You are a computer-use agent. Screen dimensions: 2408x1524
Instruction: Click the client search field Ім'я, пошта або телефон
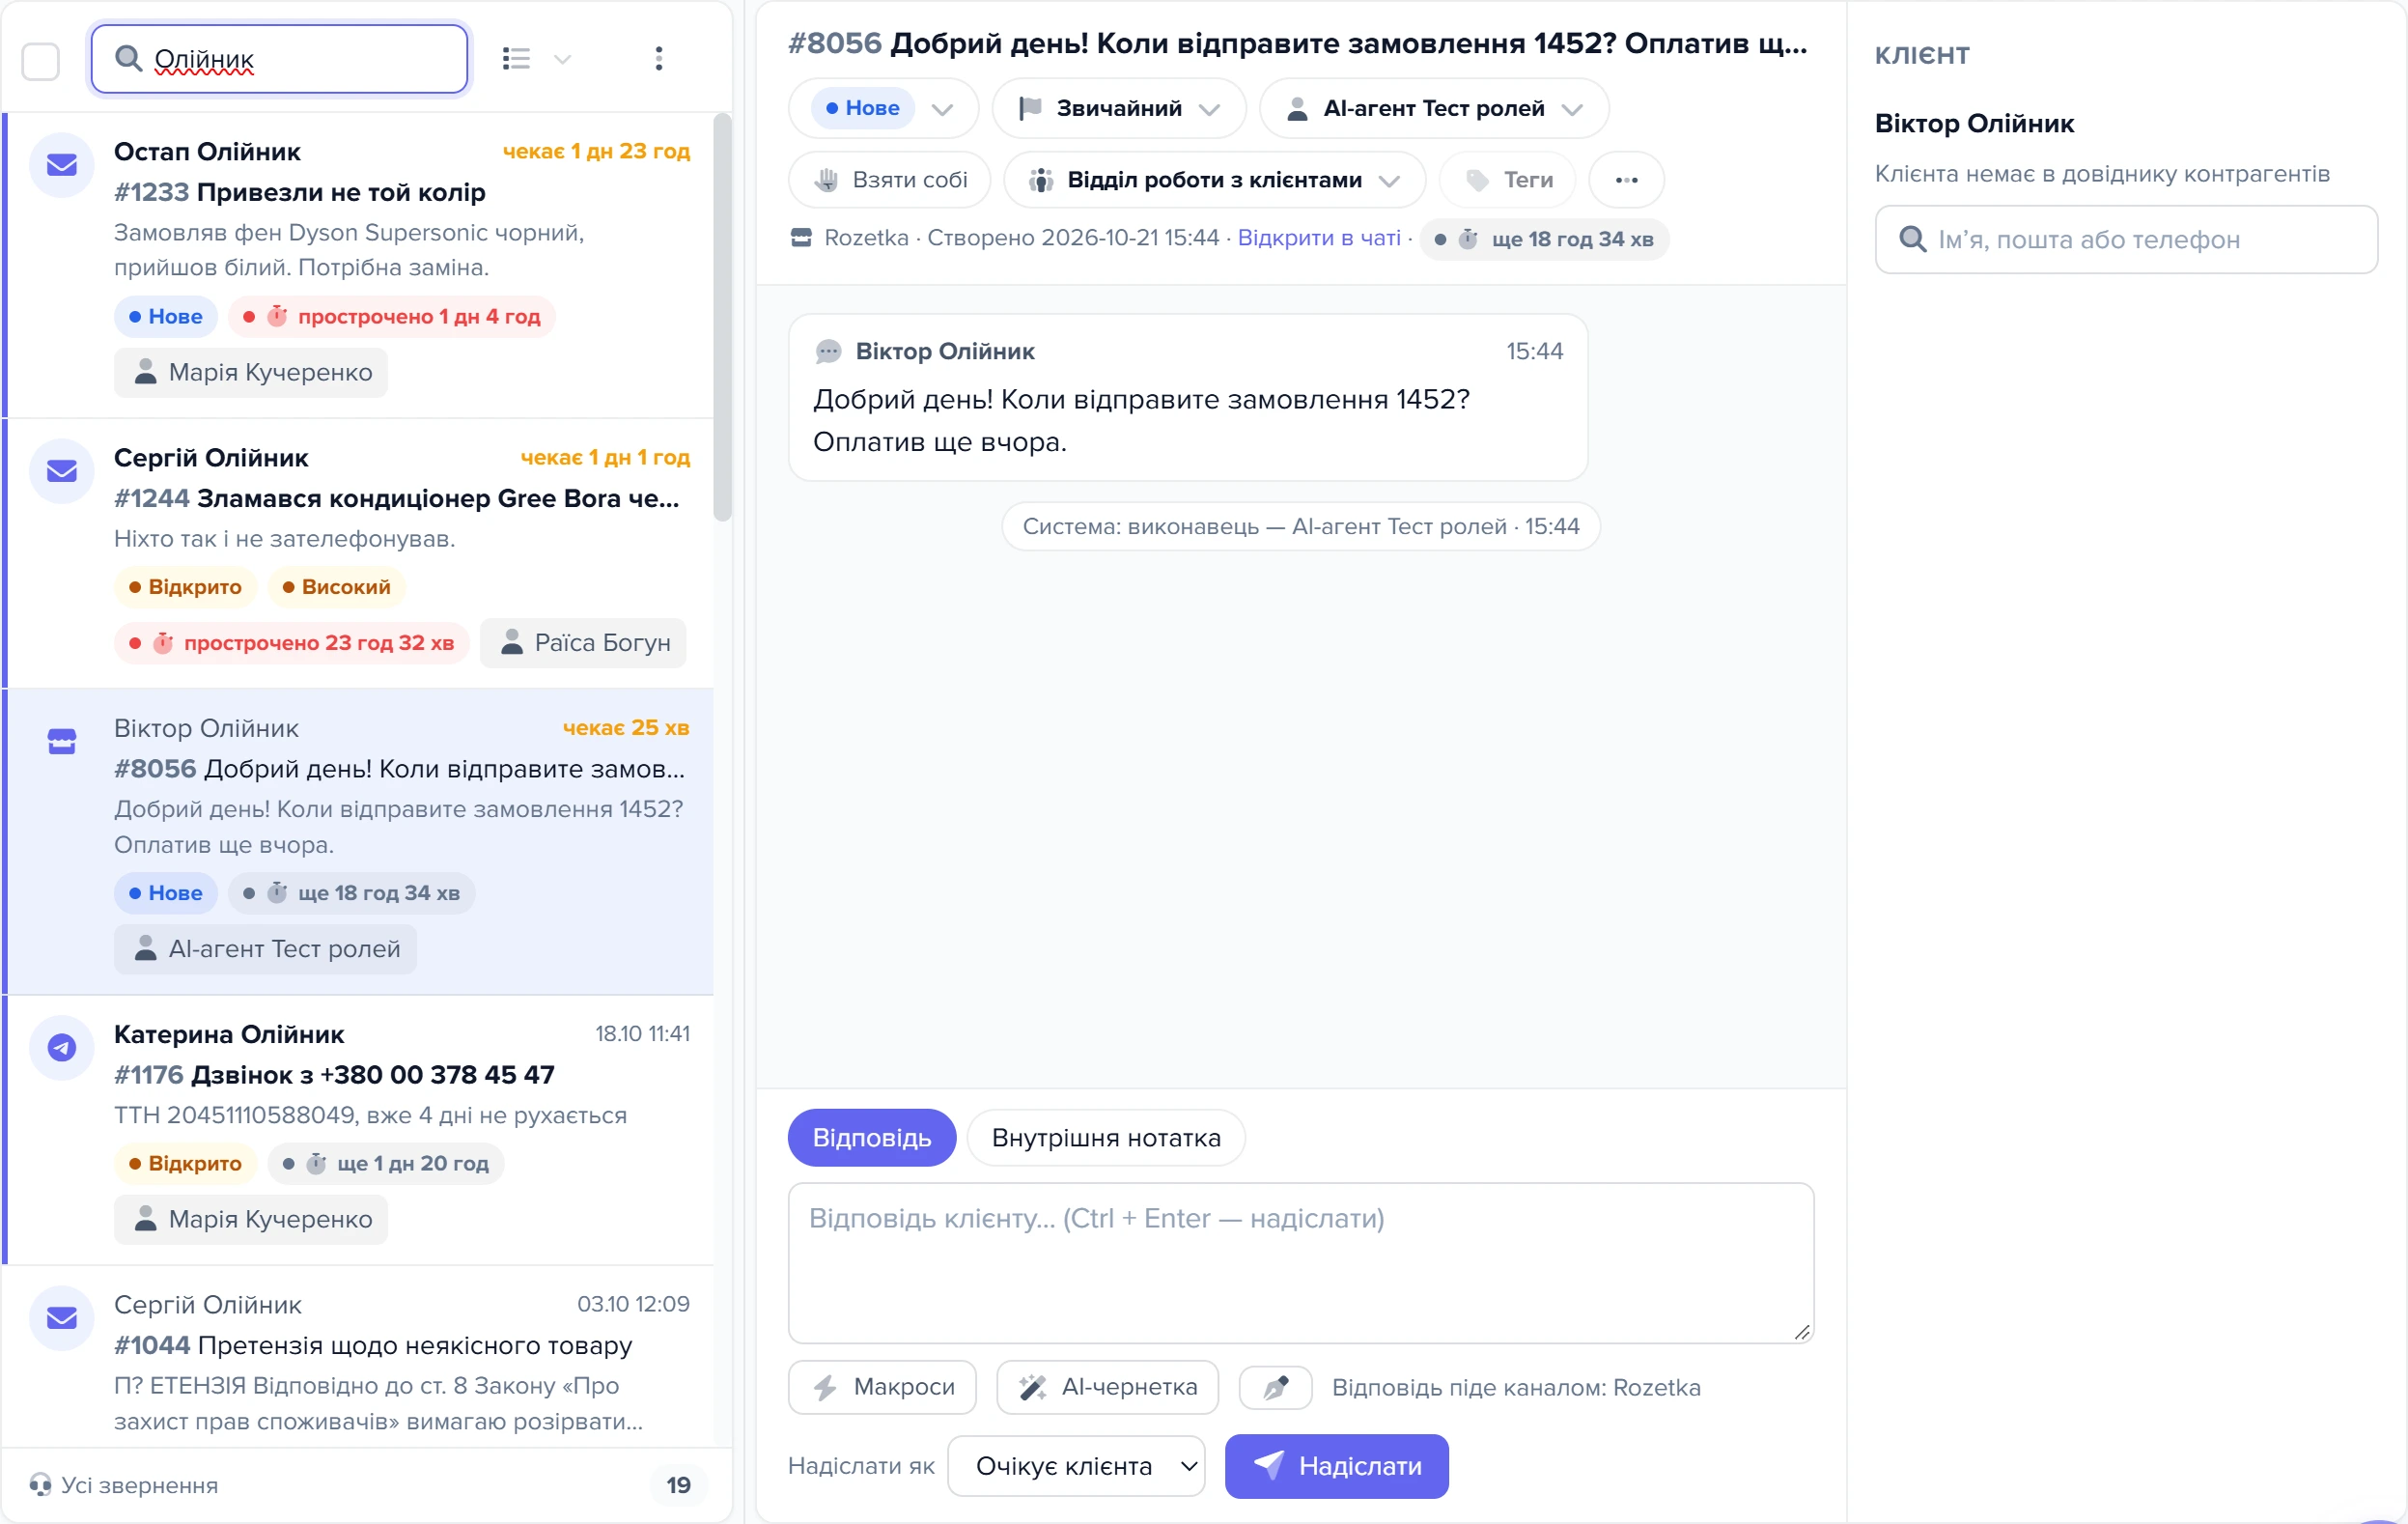click(x=2126, y=239)
